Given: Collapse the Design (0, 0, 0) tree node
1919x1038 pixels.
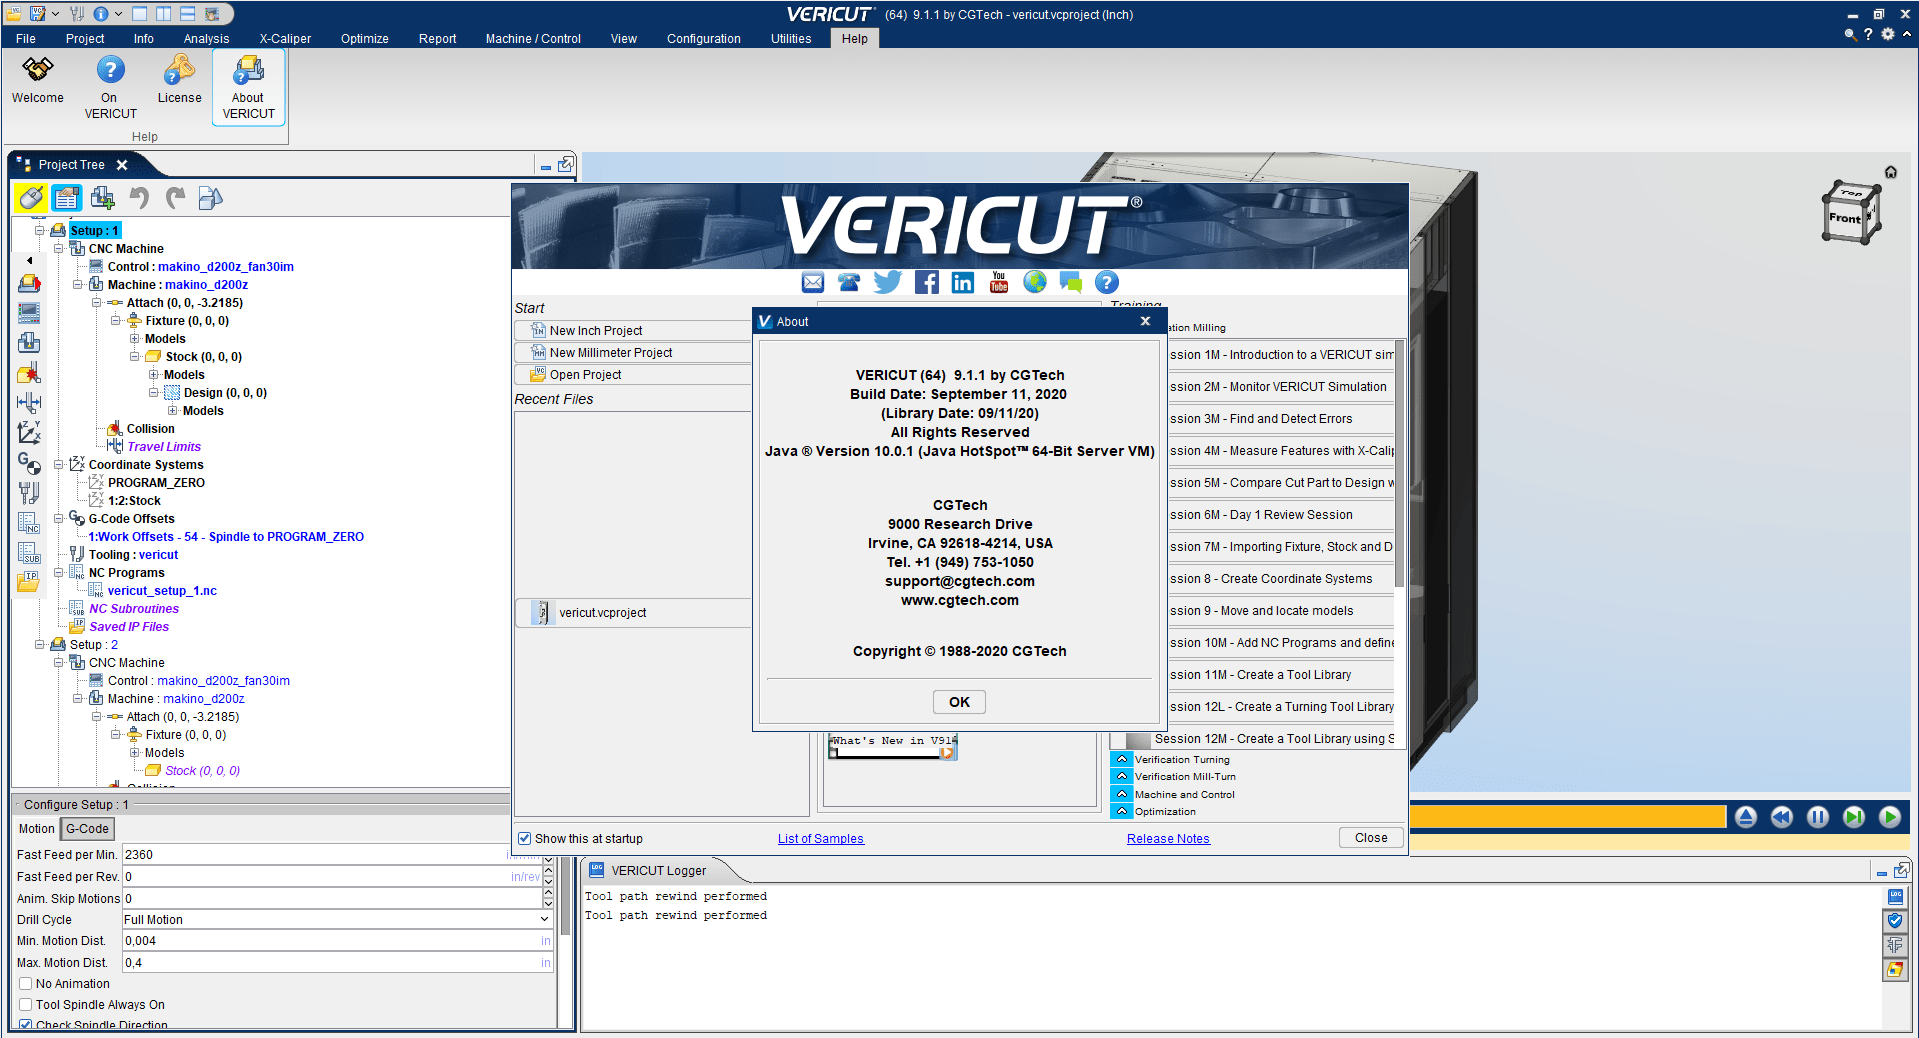Looking at the screenshot, I should [154, 393].
